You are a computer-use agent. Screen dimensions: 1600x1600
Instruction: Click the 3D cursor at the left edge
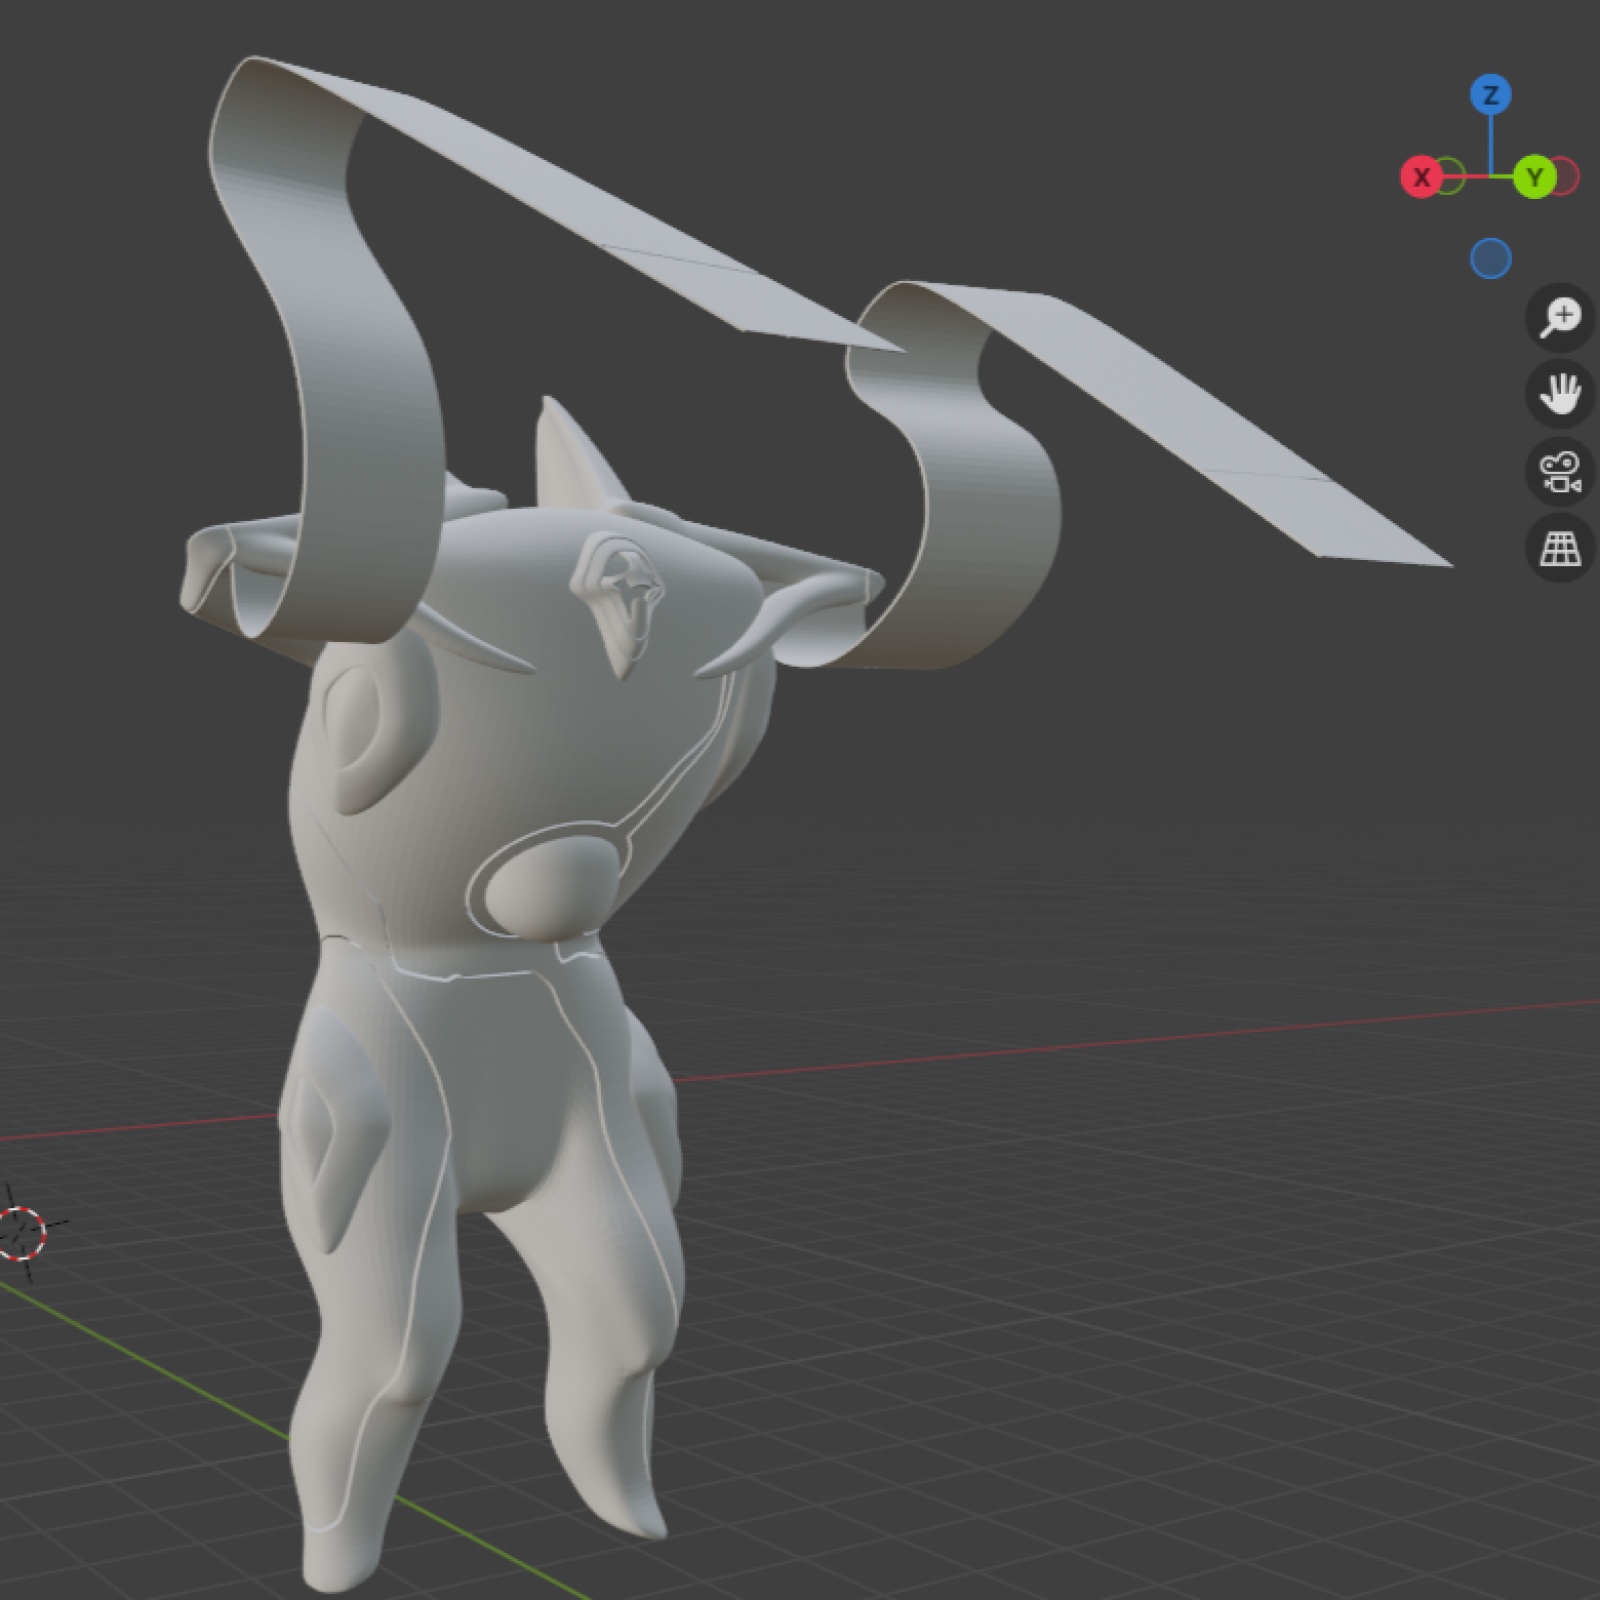(x=22, y=1232)
